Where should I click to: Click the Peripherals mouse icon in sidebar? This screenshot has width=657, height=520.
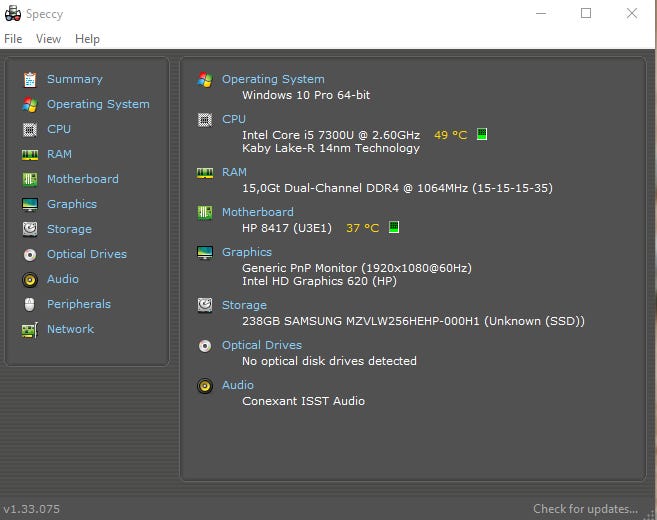coord(29,304)
